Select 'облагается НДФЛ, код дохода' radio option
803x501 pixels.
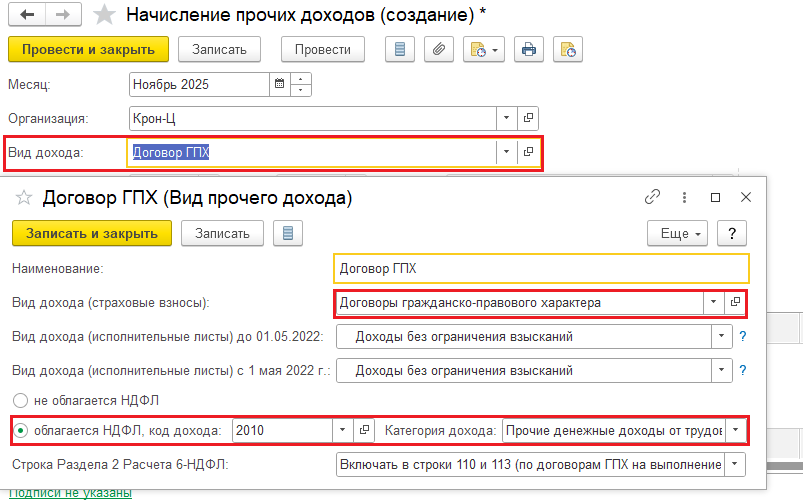point(20,431)
